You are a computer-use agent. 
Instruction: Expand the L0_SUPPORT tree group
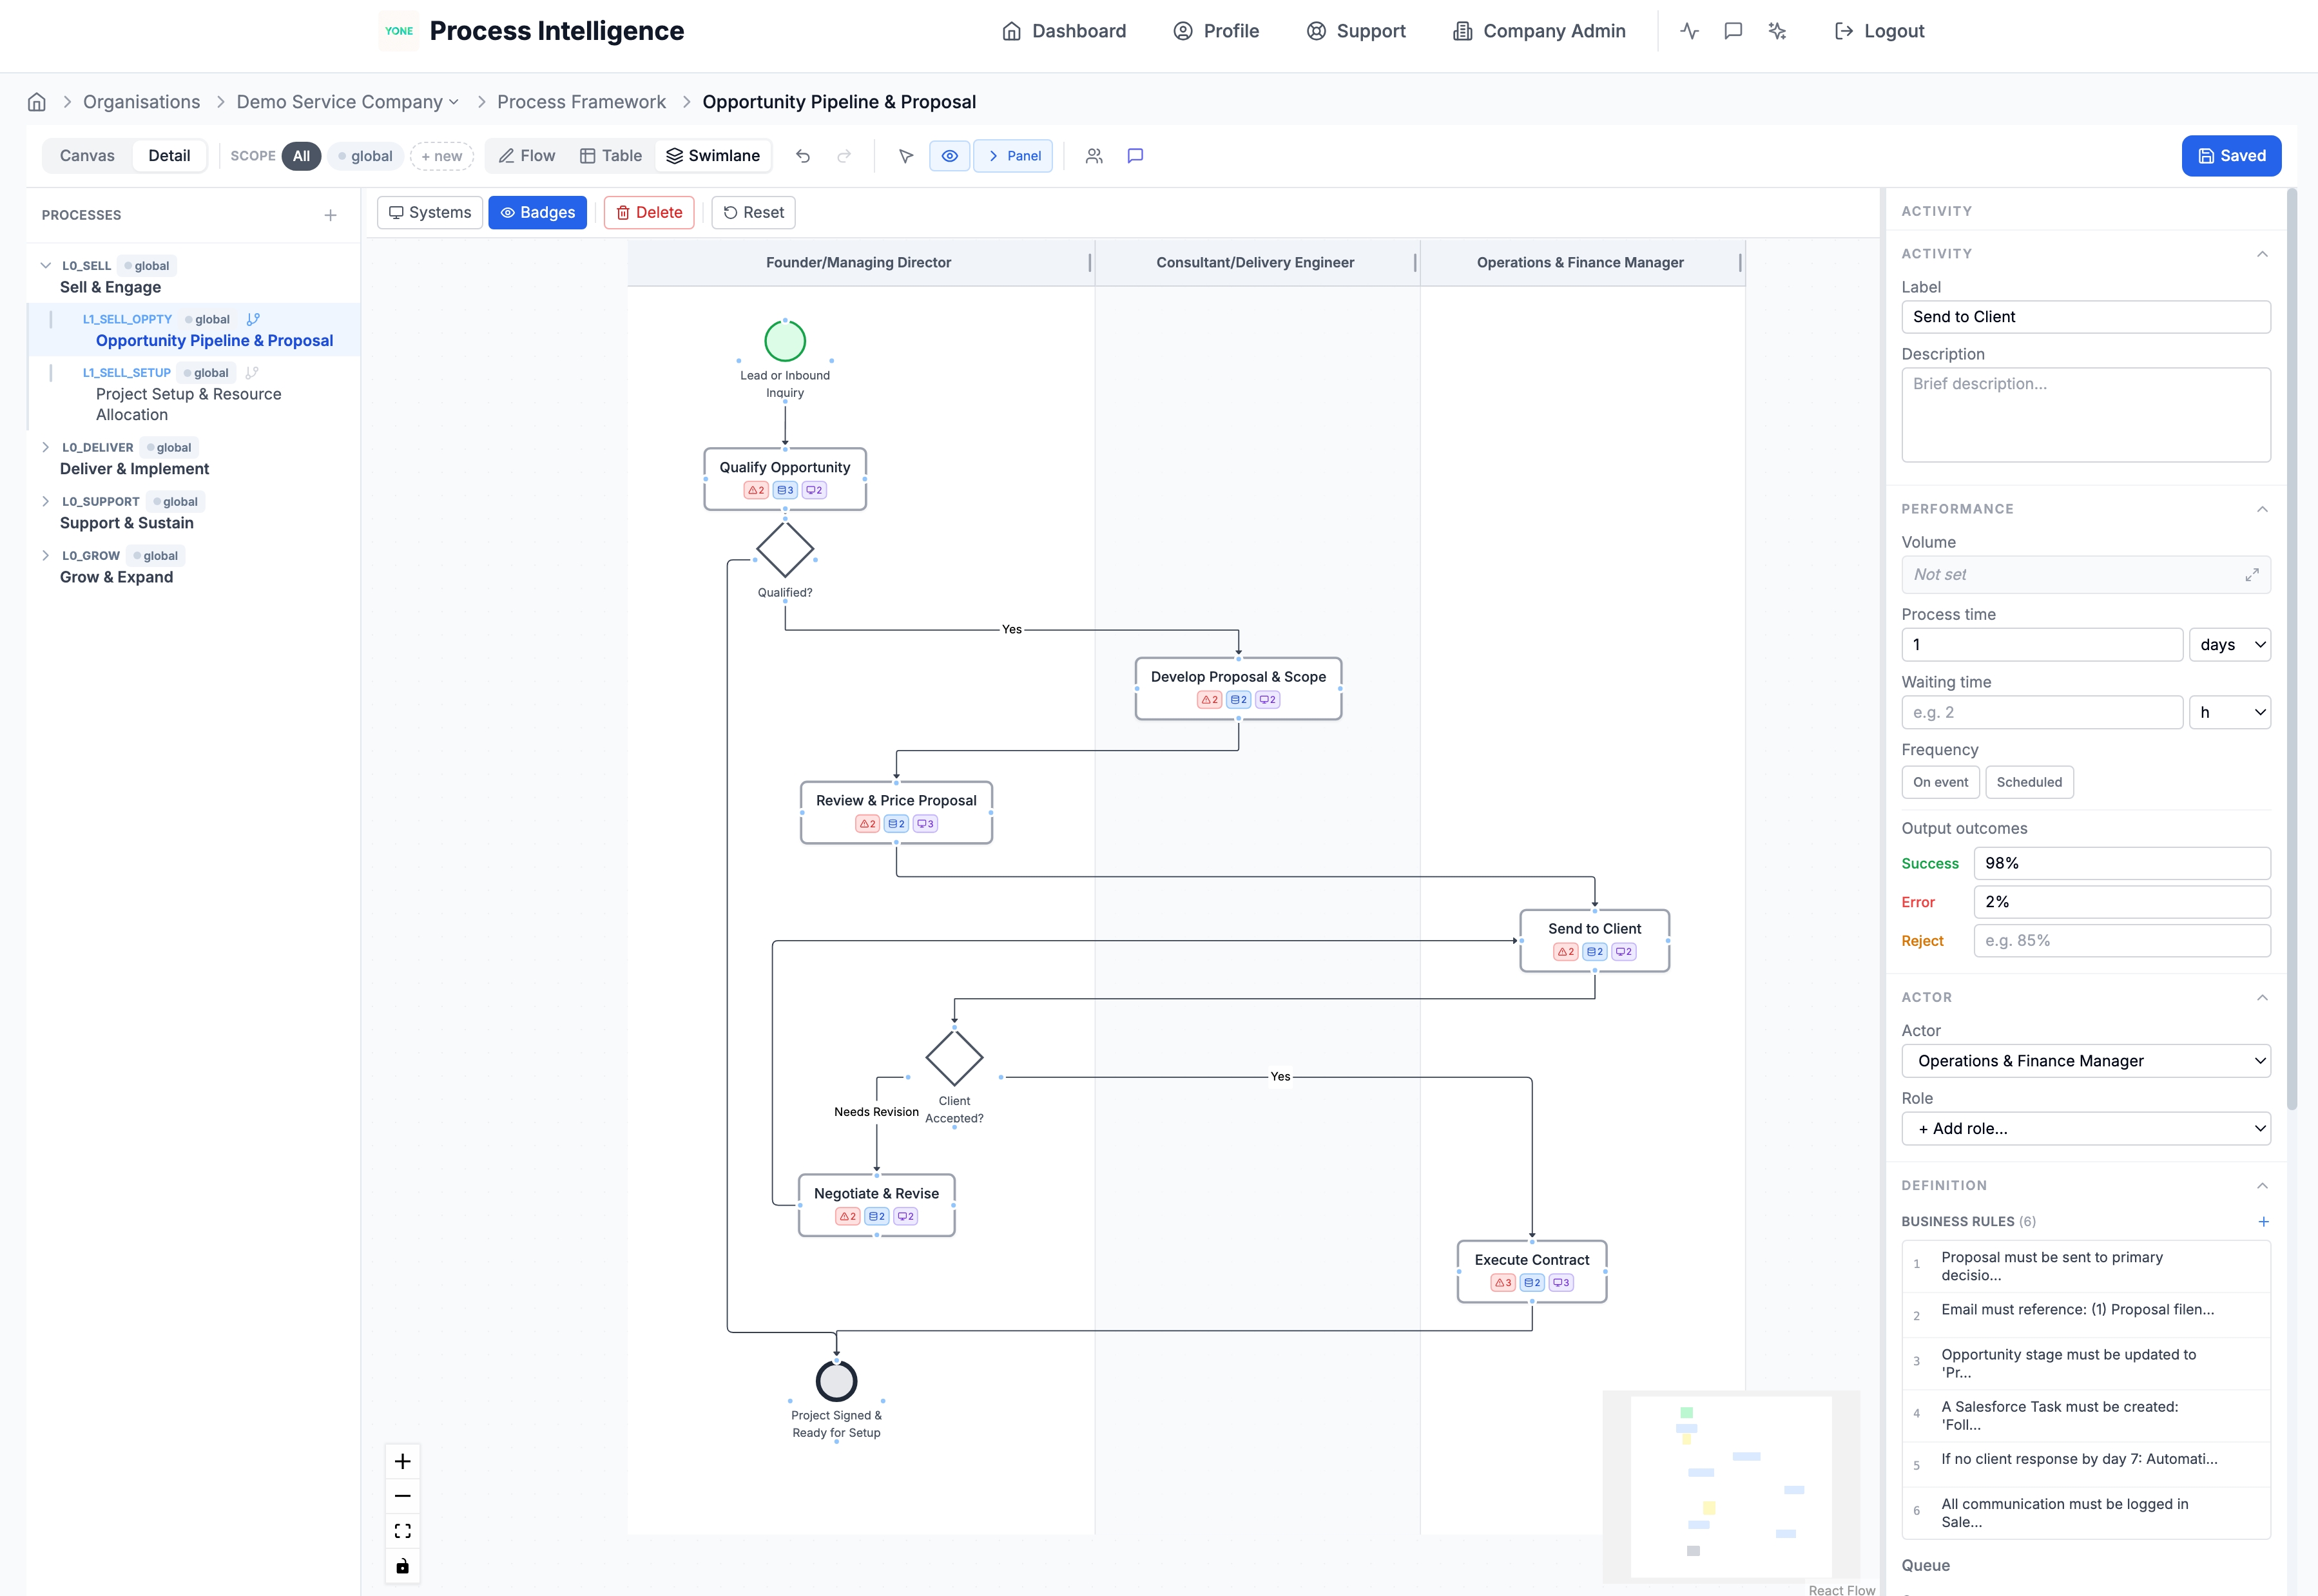(45, 501)
